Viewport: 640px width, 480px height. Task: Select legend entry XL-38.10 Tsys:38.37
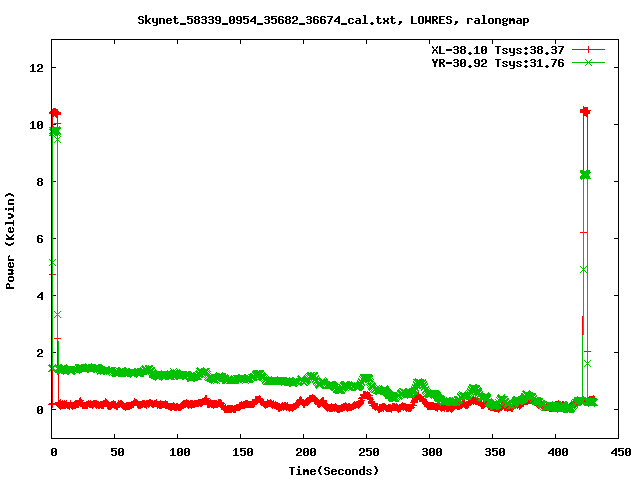(498, 50)
